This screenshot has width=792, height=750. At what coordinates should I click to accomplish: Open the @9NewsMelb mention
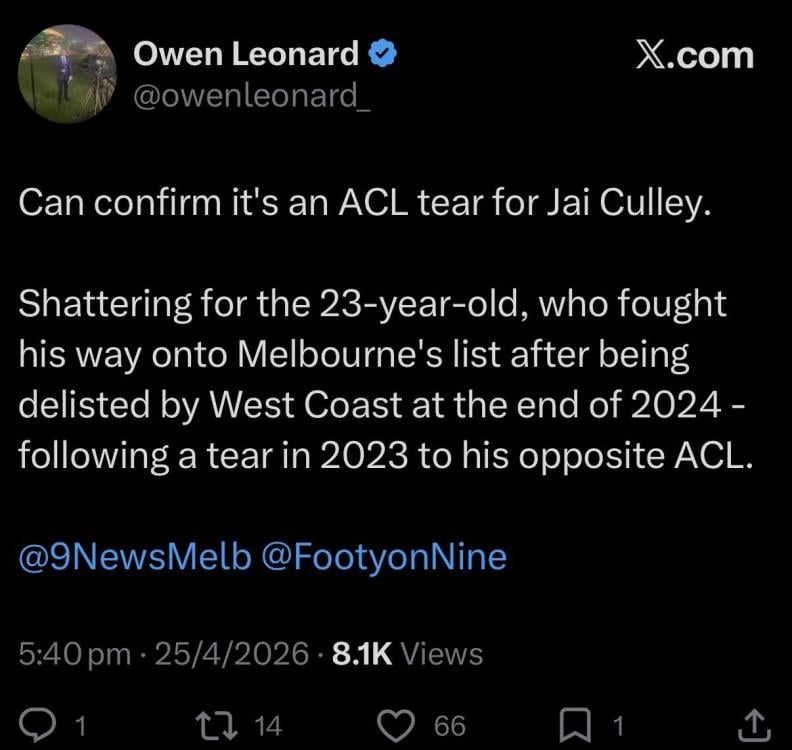(134, 557)
